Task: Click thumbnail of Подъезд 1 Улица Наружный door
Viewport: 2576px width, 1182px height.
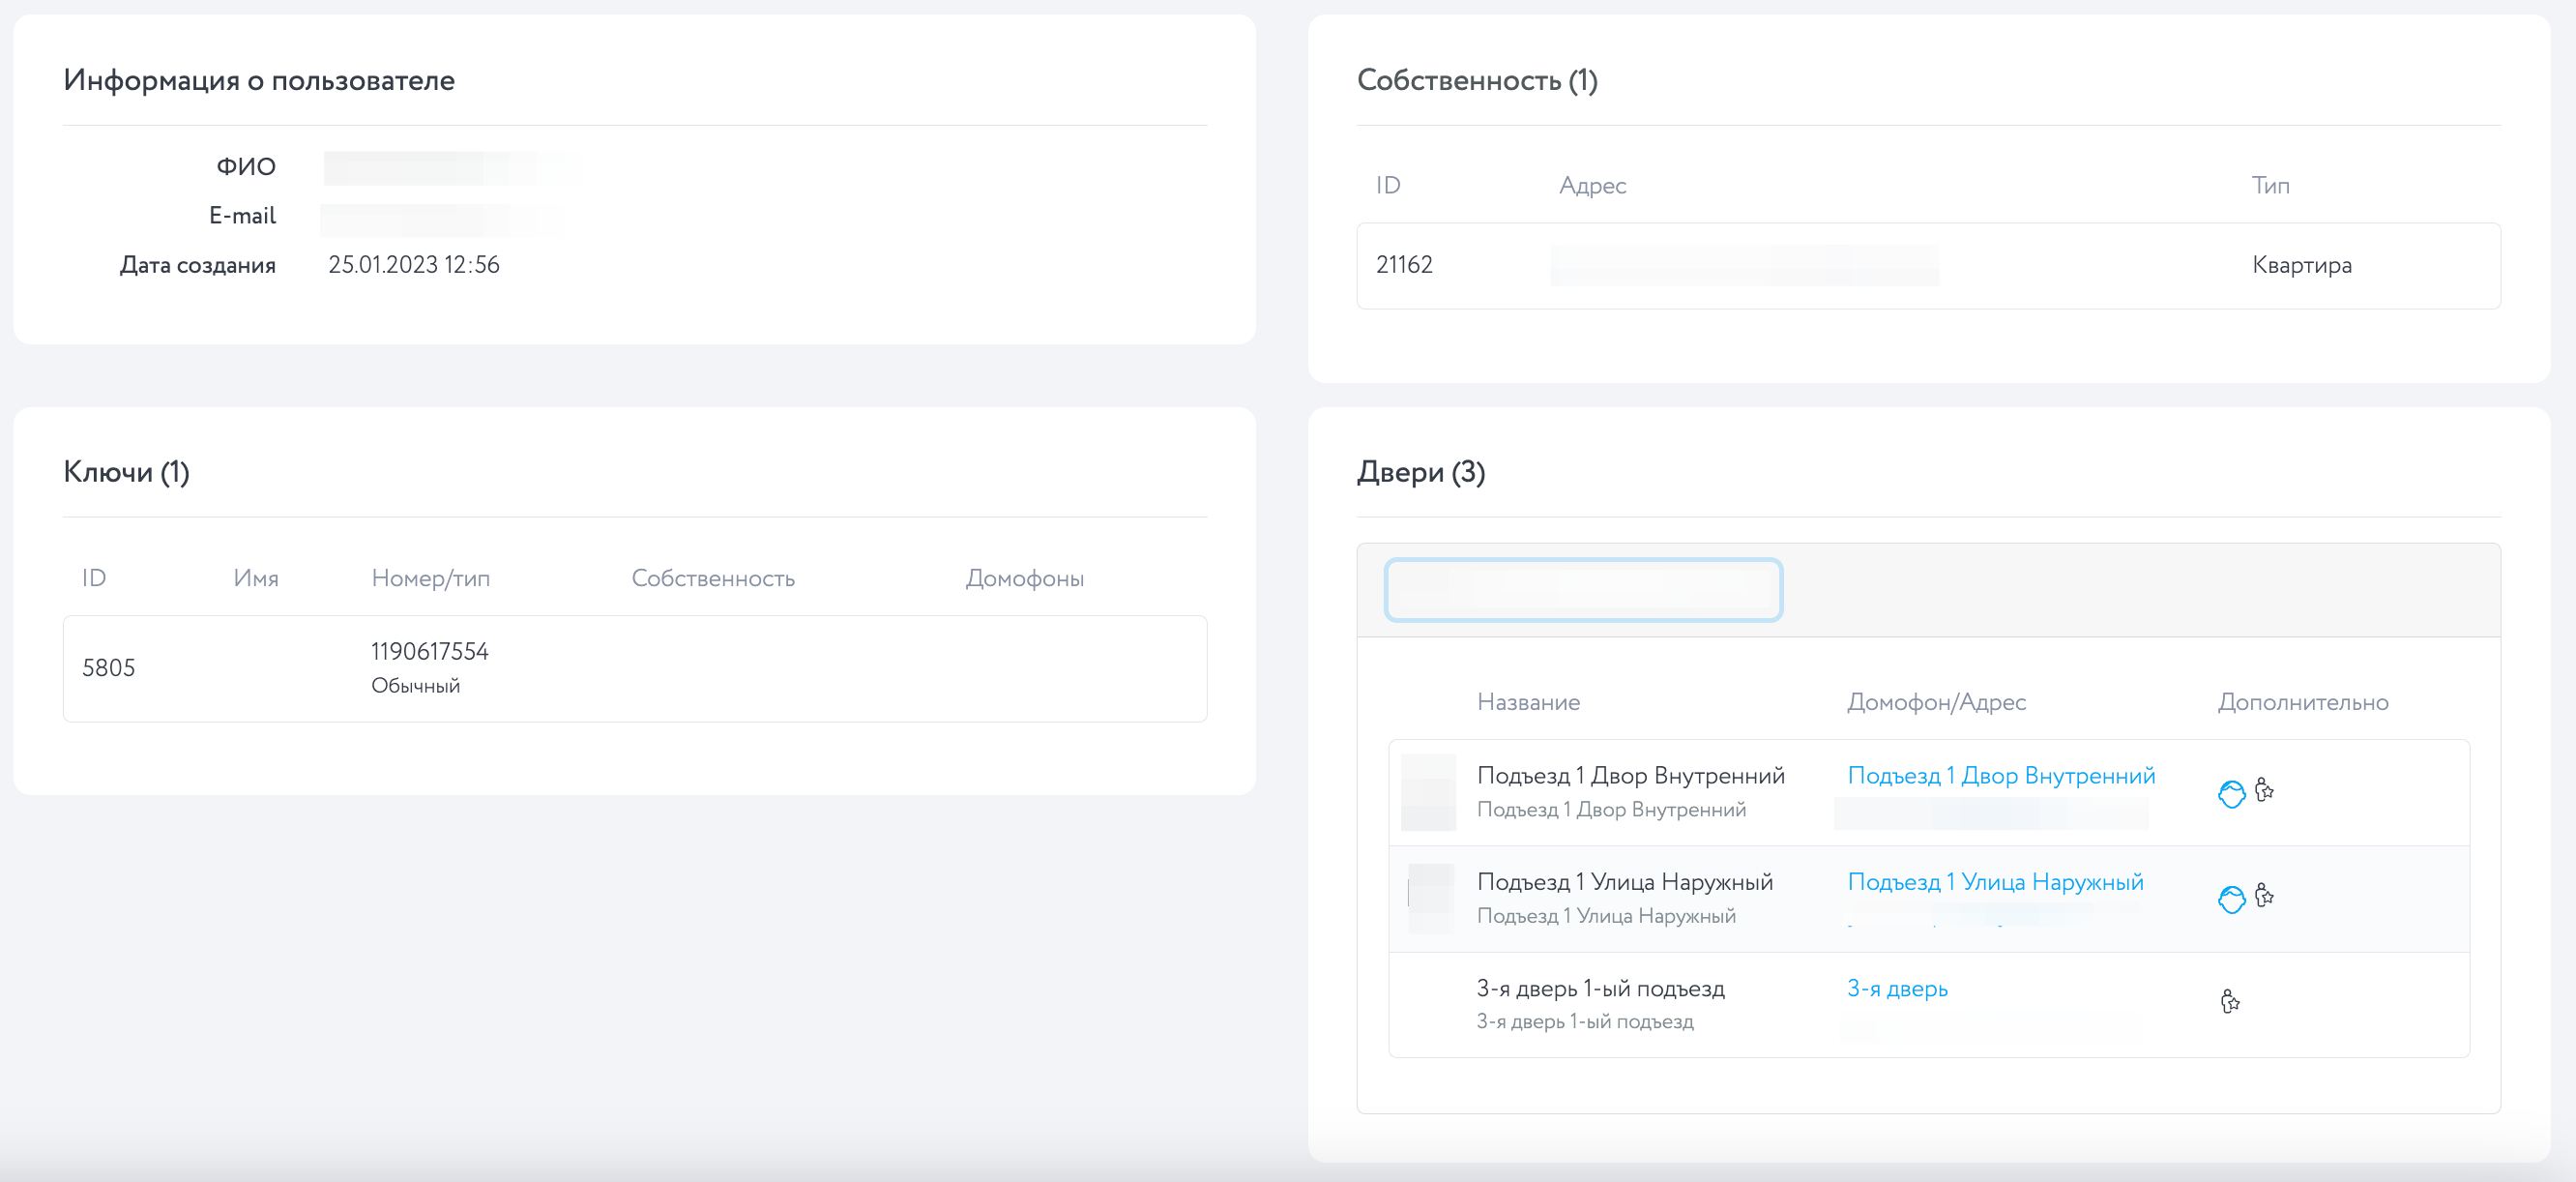Action: click(x=1430, y=898)
